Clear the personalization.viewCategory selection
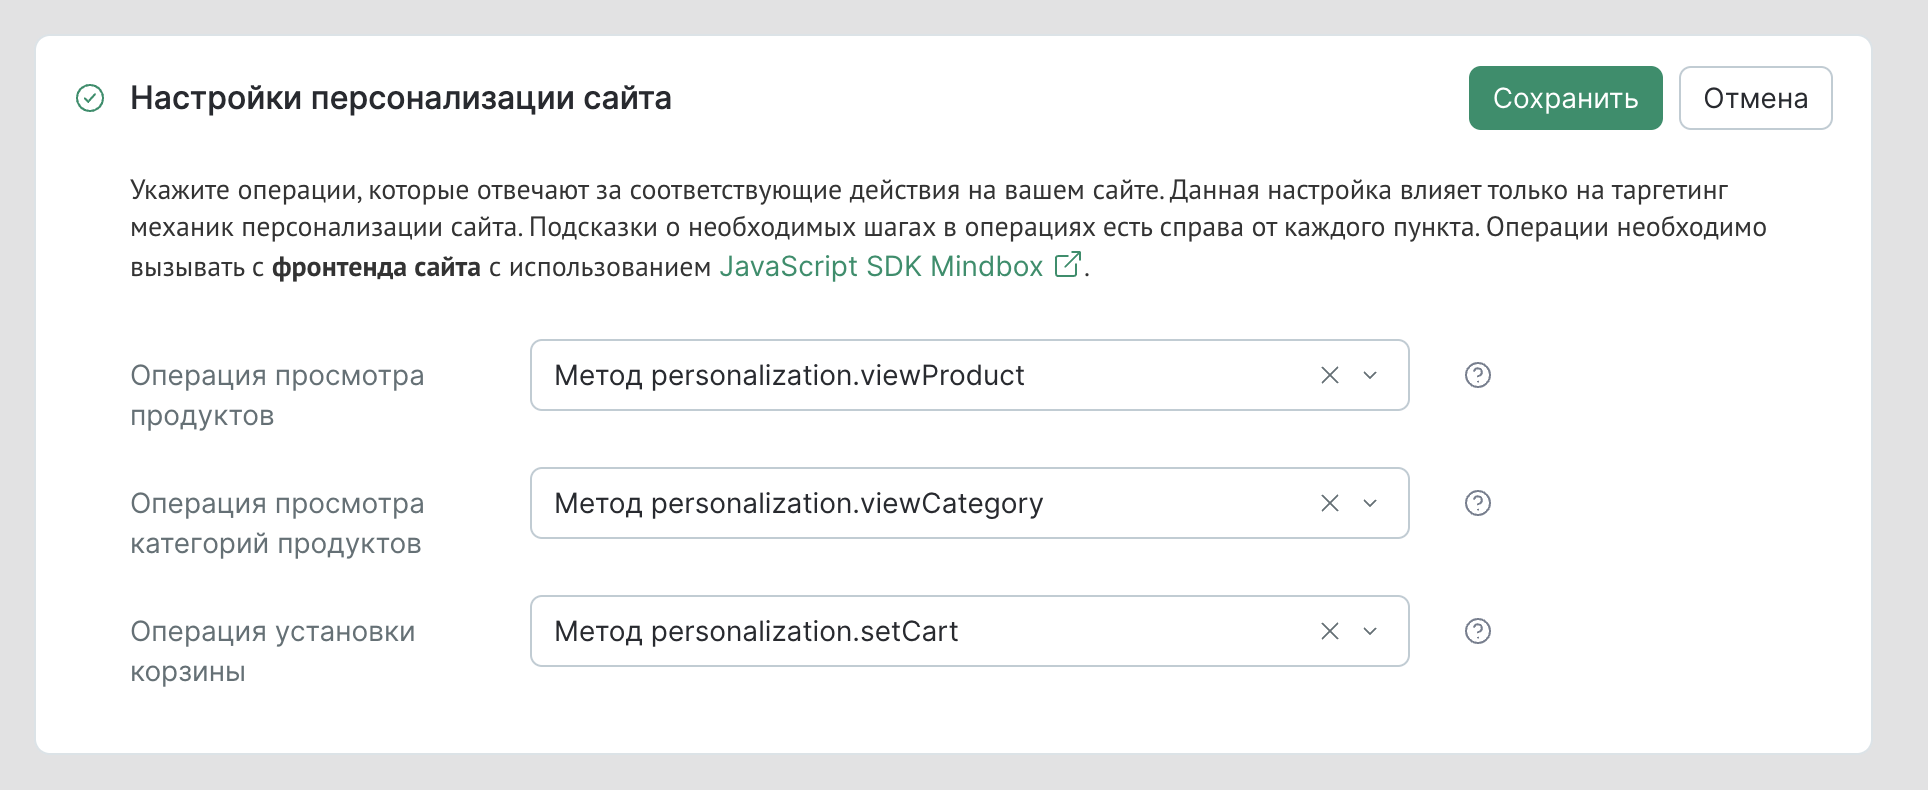Viewport: 1928px width, 790px height. pos(1329,503)
